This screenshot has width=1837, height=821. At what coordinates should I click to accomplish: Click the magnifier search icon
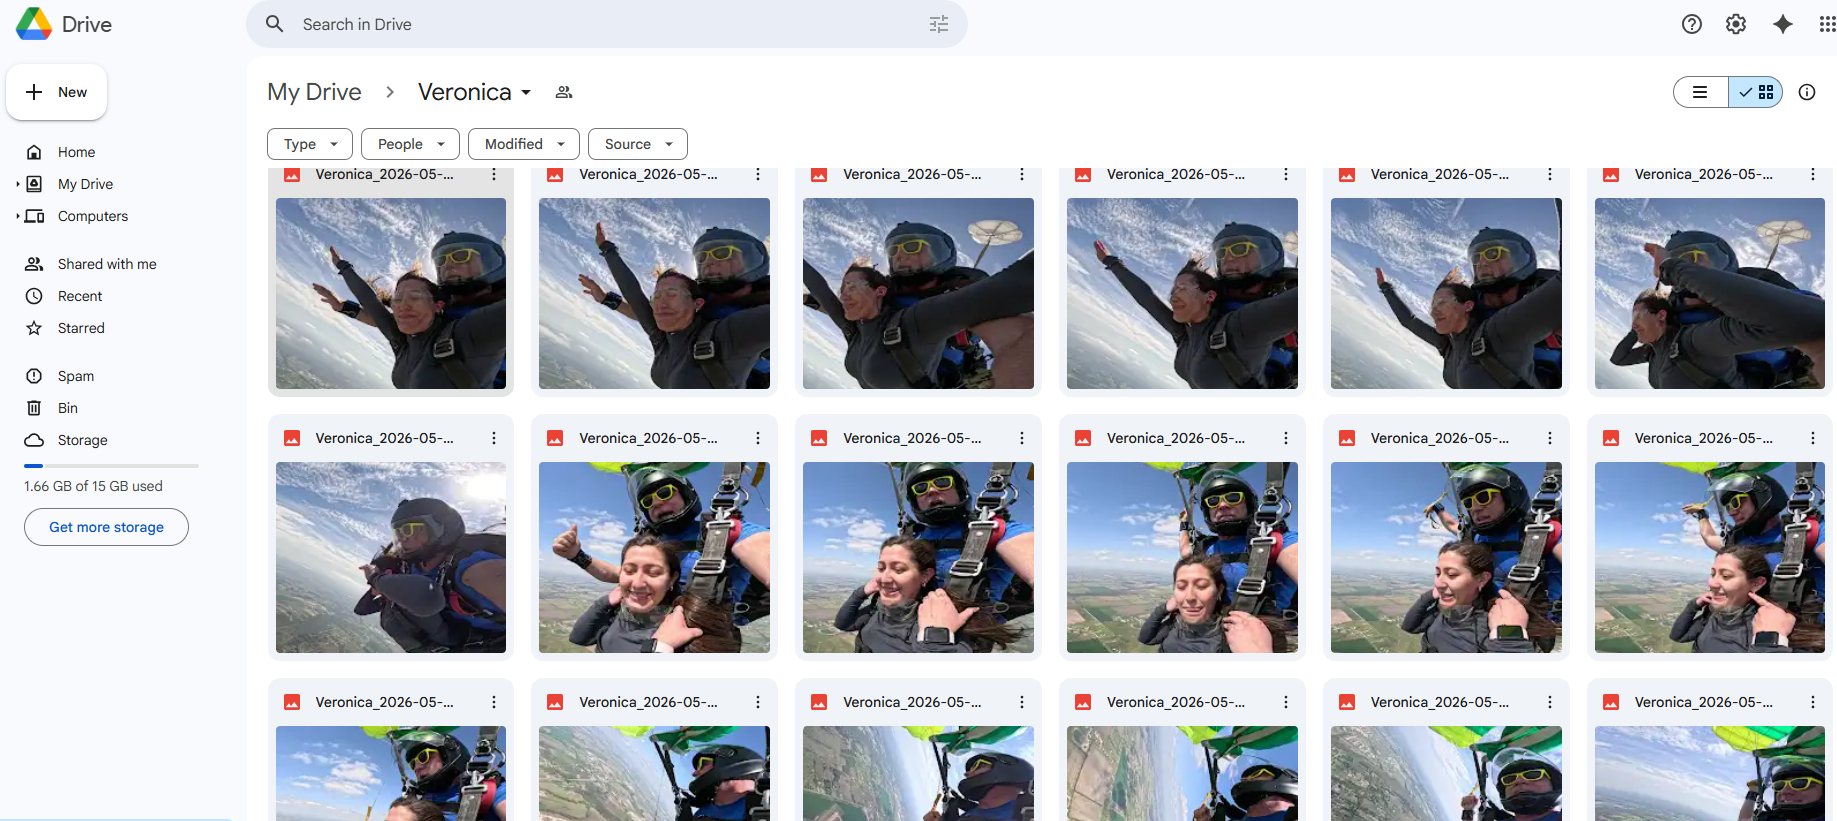pos(275,24)
